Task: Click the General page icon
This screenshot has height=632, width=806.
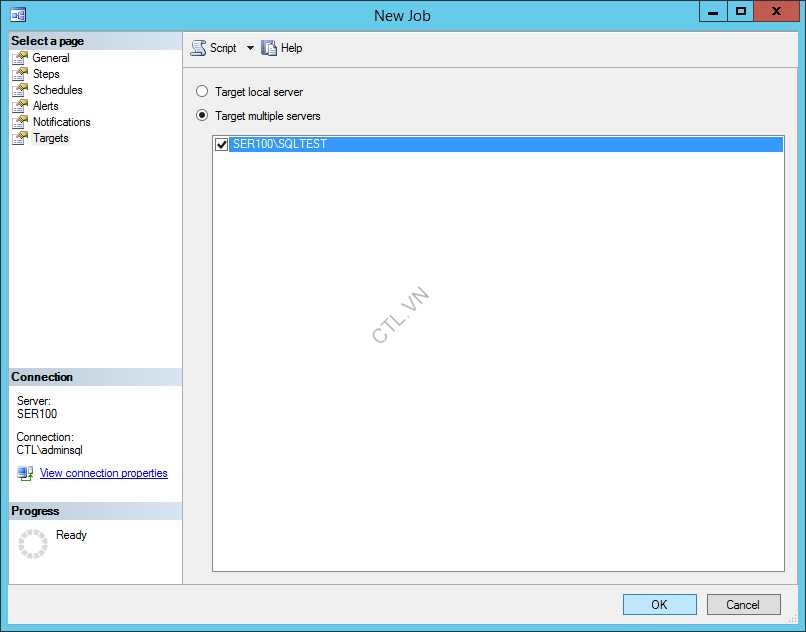Action: [20, 58]
